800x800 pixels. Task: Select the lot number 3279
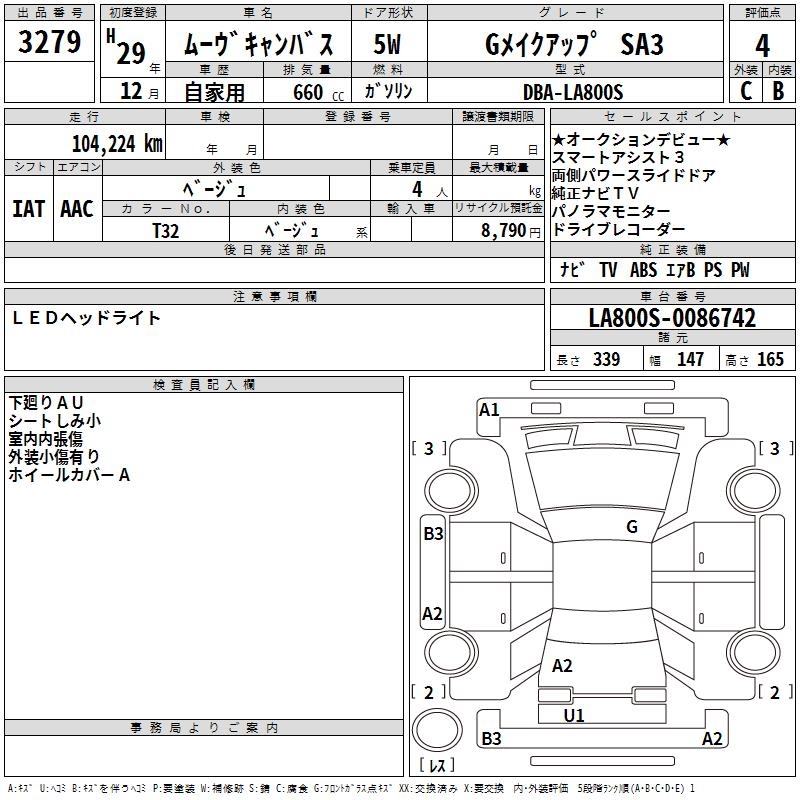49,45
